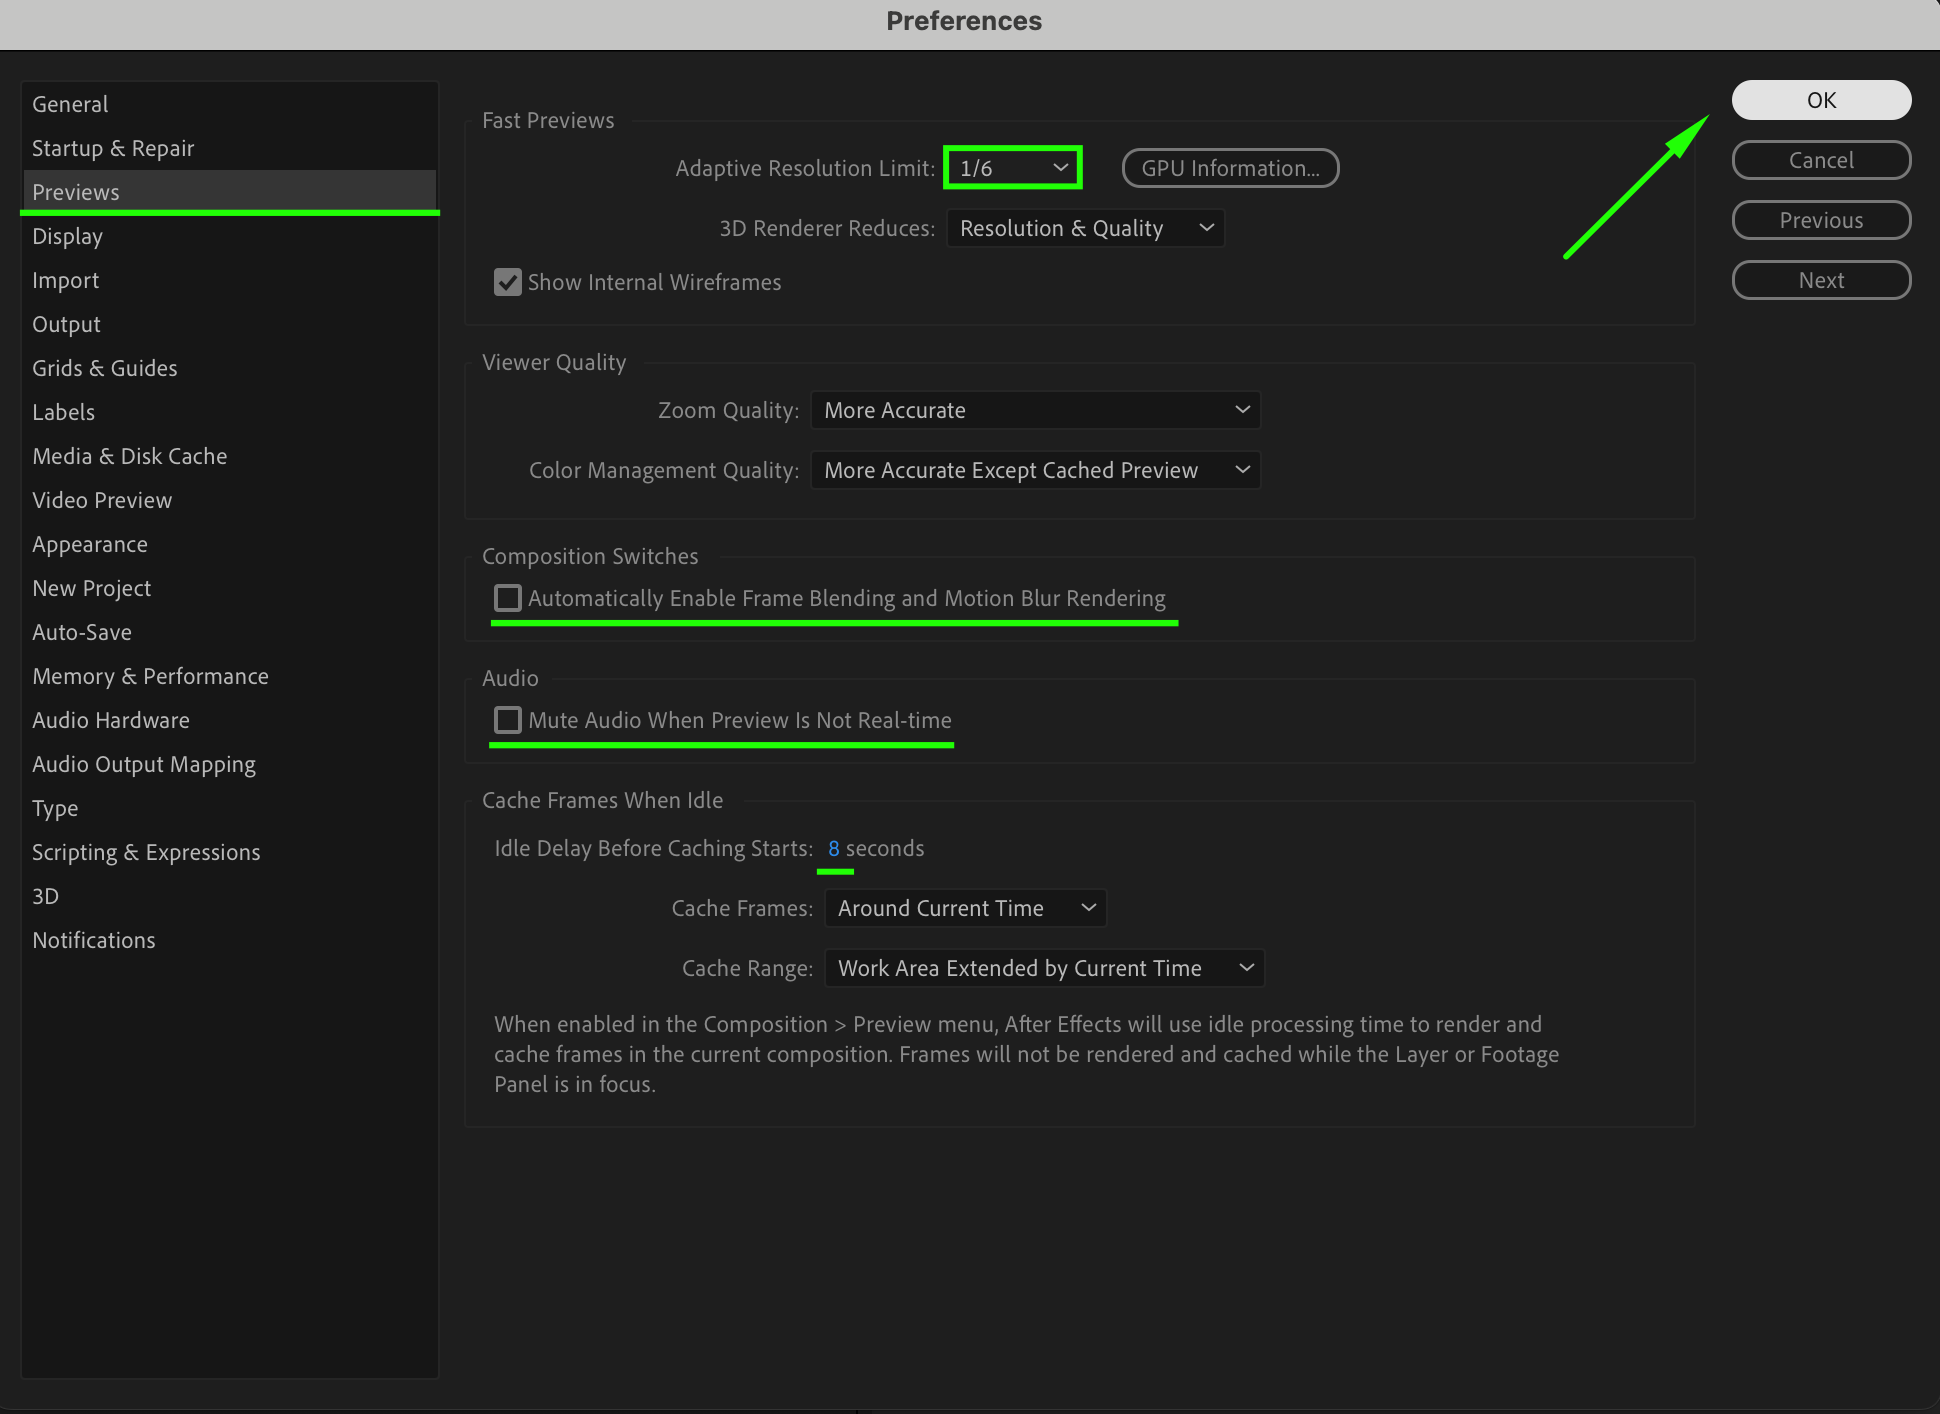The width and height of the screenshot is (1940, 1414).
Task: Expand Zoom Quality dropdown
Action: tap(1035, 411)
